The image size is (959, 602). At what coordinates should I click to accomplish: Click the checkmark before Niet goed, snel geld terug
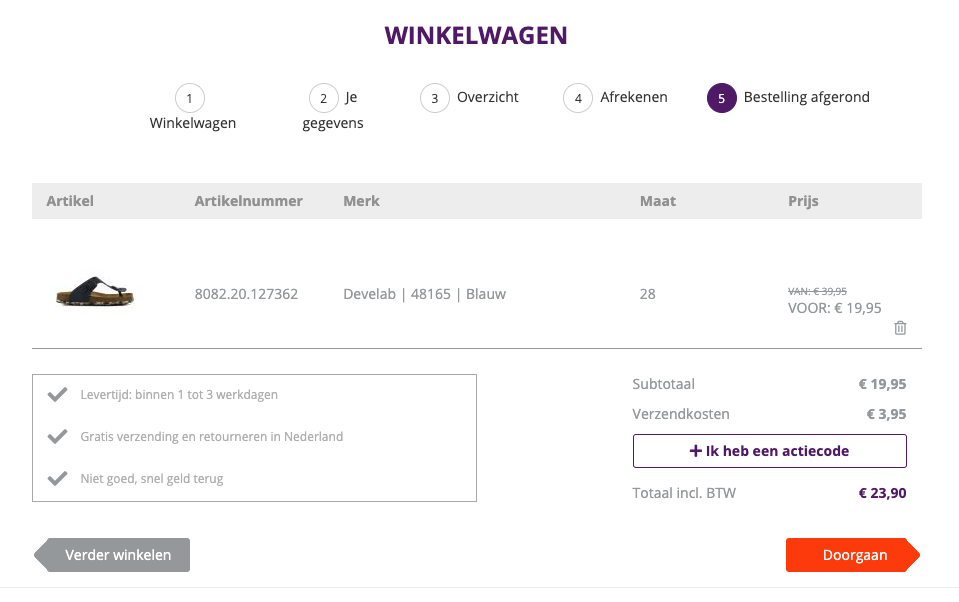pos(57,479)
